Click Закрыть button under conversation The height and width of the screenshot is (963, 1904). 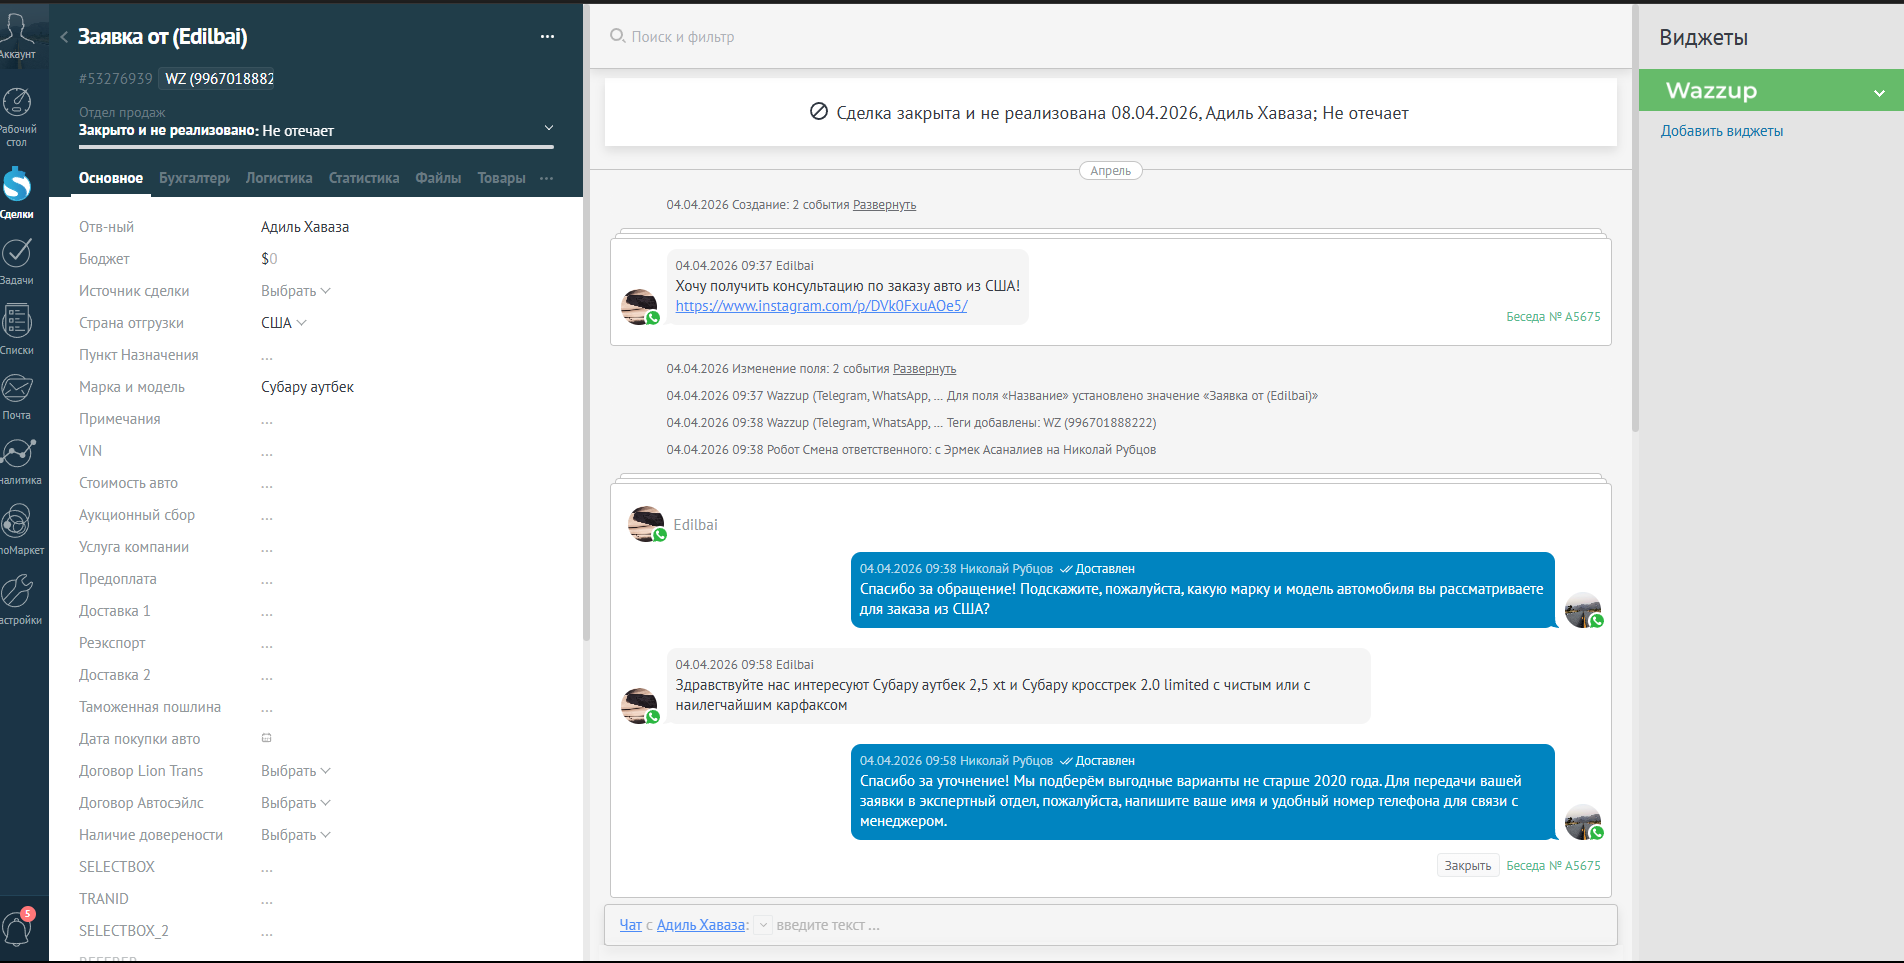[x=1467, y=866]
